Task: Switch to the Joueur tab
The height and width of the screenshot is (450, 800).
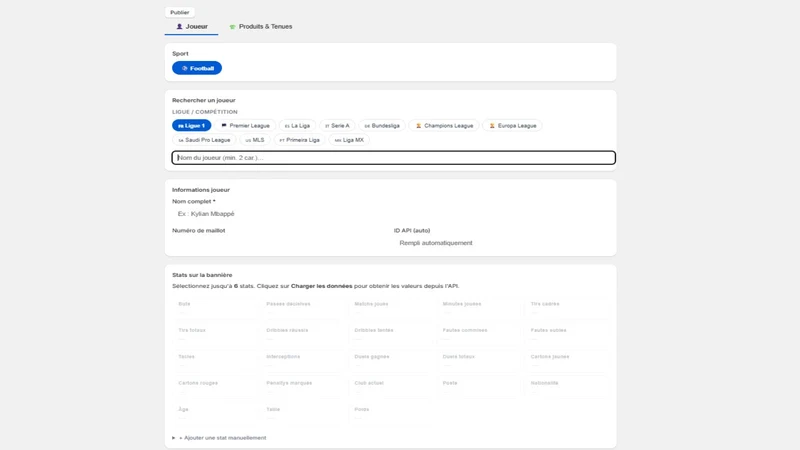Action: (191, 27)
